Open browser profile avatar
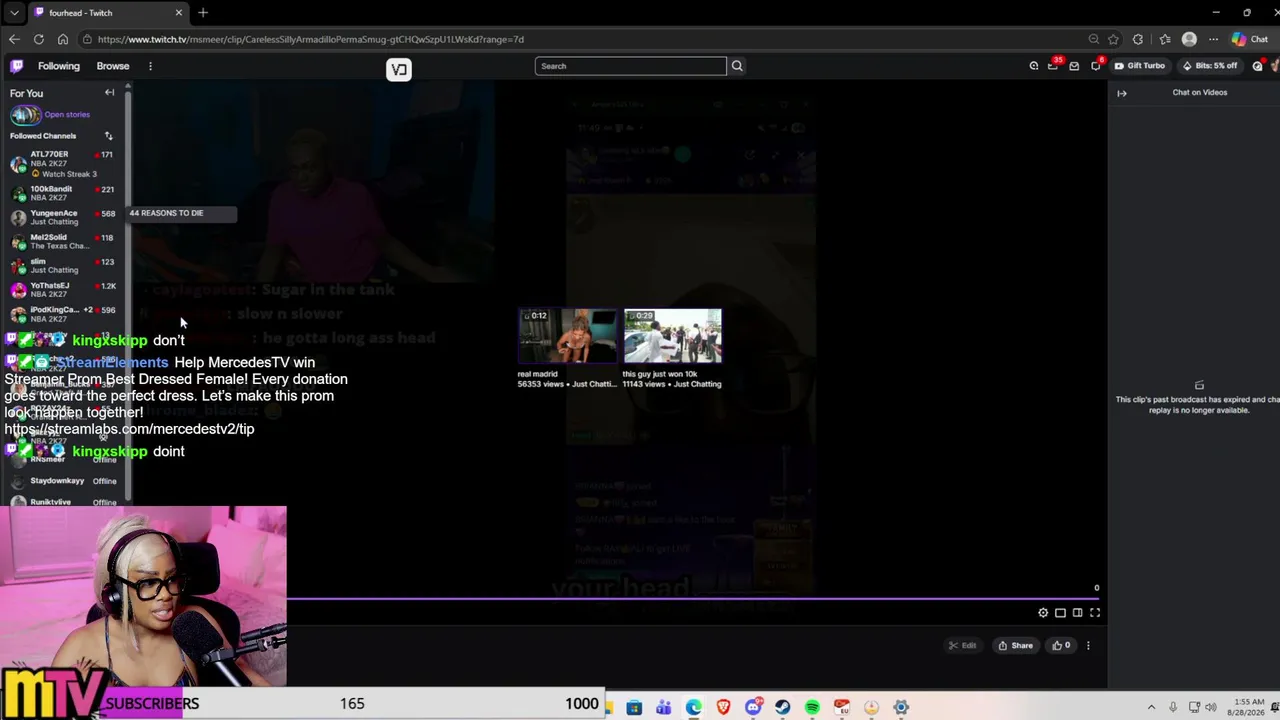The image size is (1280, 720). point(1189,39)
